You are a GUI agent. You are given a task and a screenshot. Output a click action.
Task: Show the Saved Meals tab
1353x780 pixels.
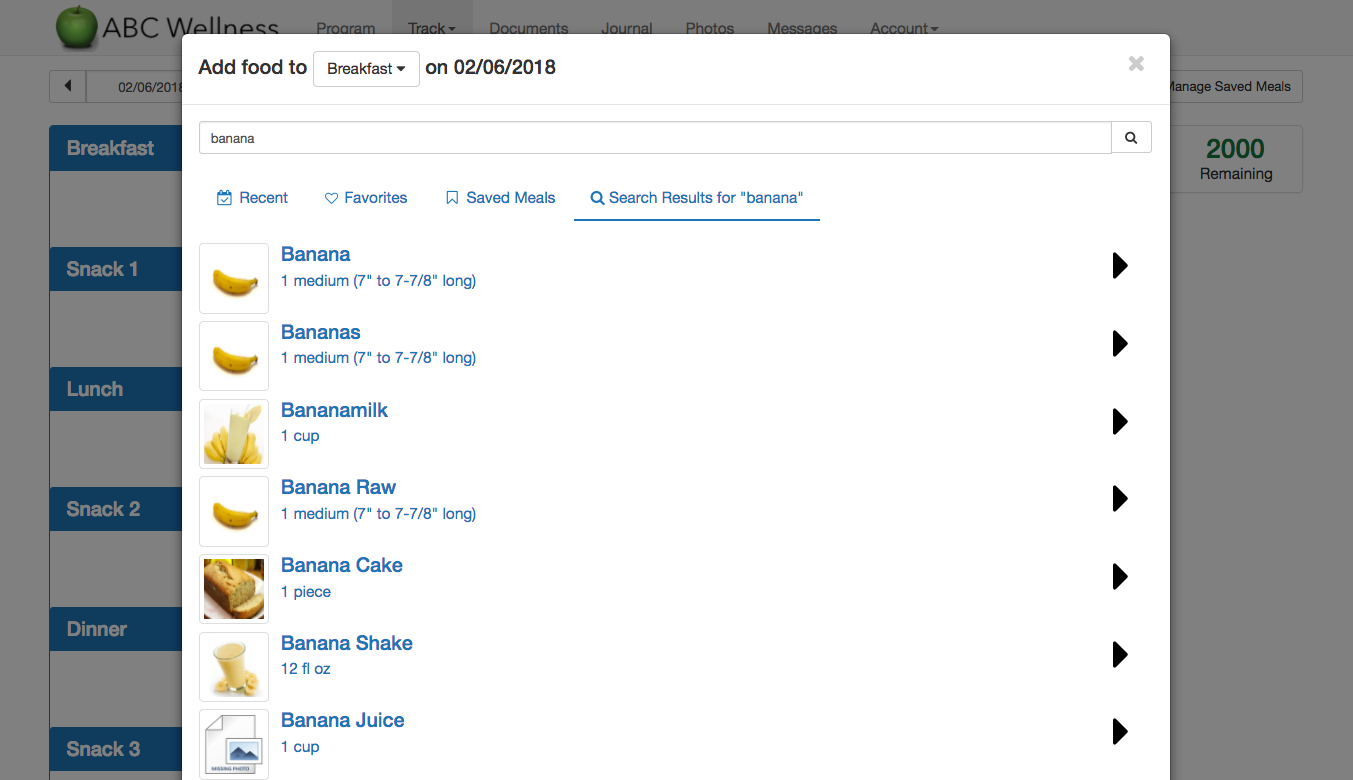tap(500, 198)
